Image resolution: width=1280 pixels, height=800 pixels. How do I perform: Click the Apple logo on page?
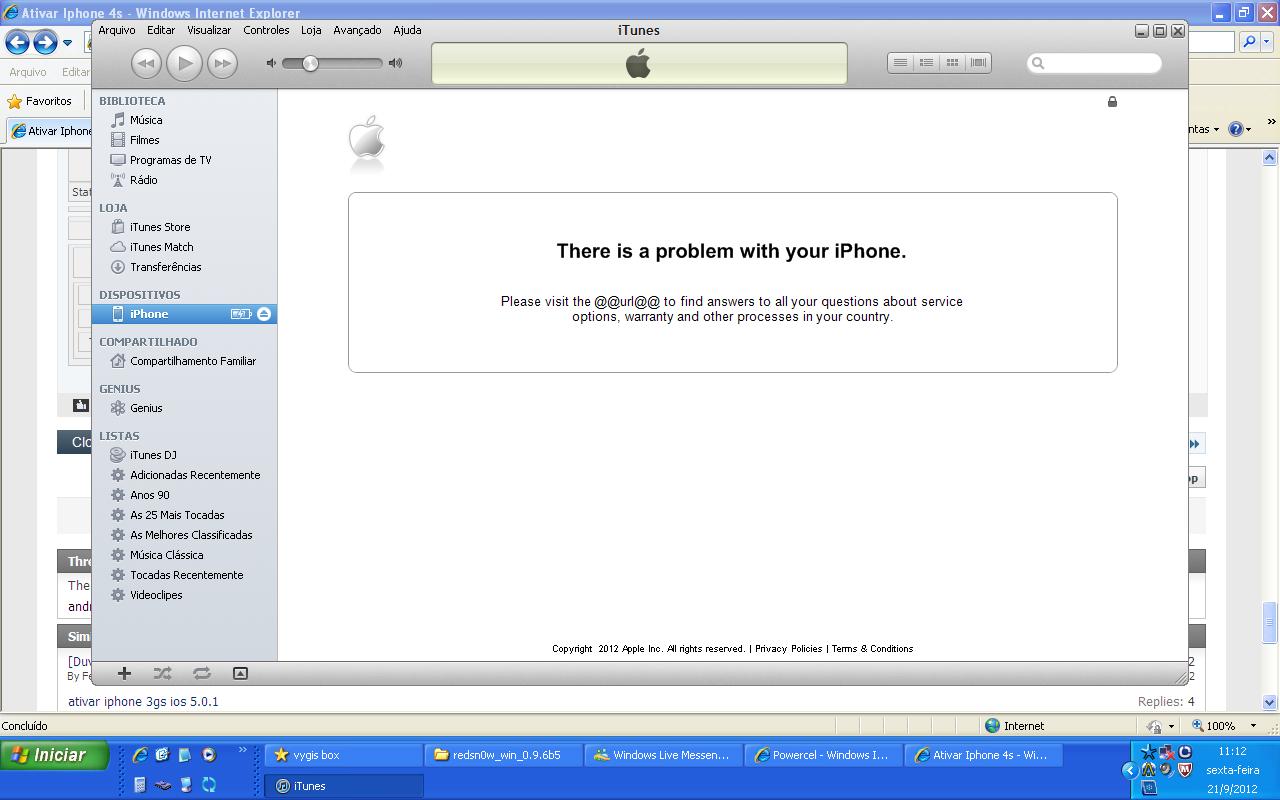coord(367,138)
